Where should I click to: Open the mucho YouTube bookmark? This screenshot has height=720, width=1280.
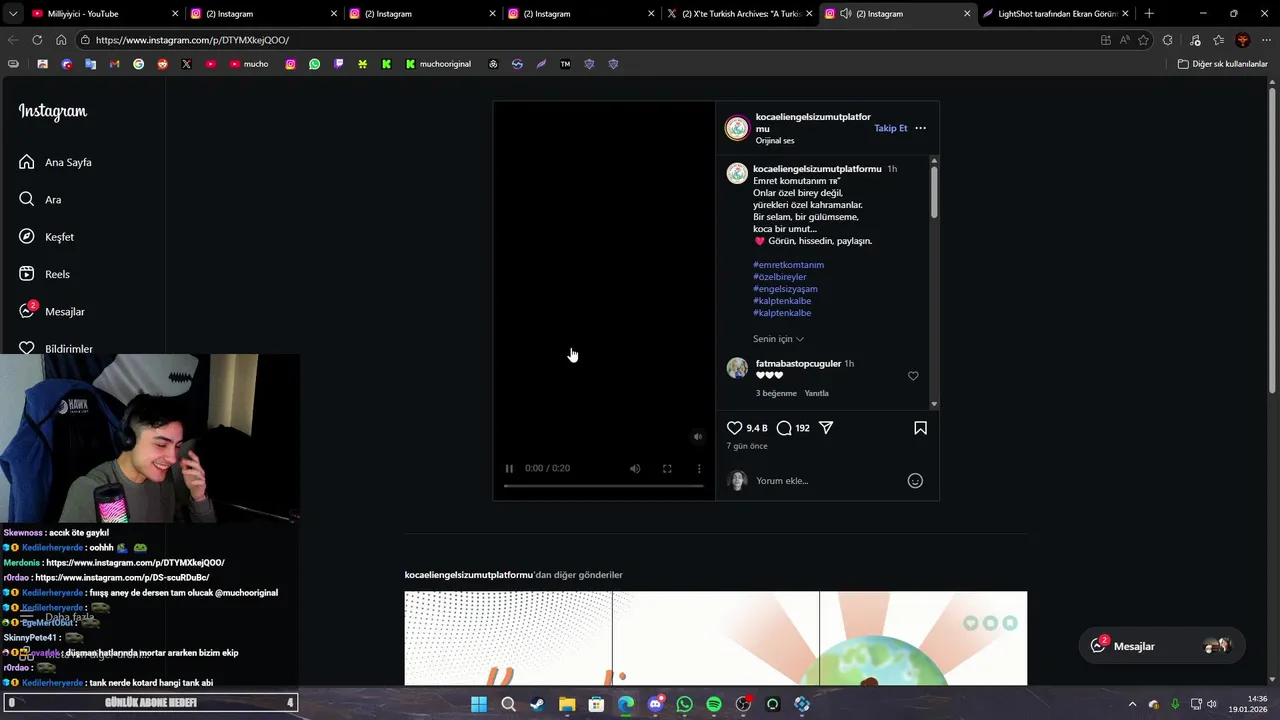(249, 64)
